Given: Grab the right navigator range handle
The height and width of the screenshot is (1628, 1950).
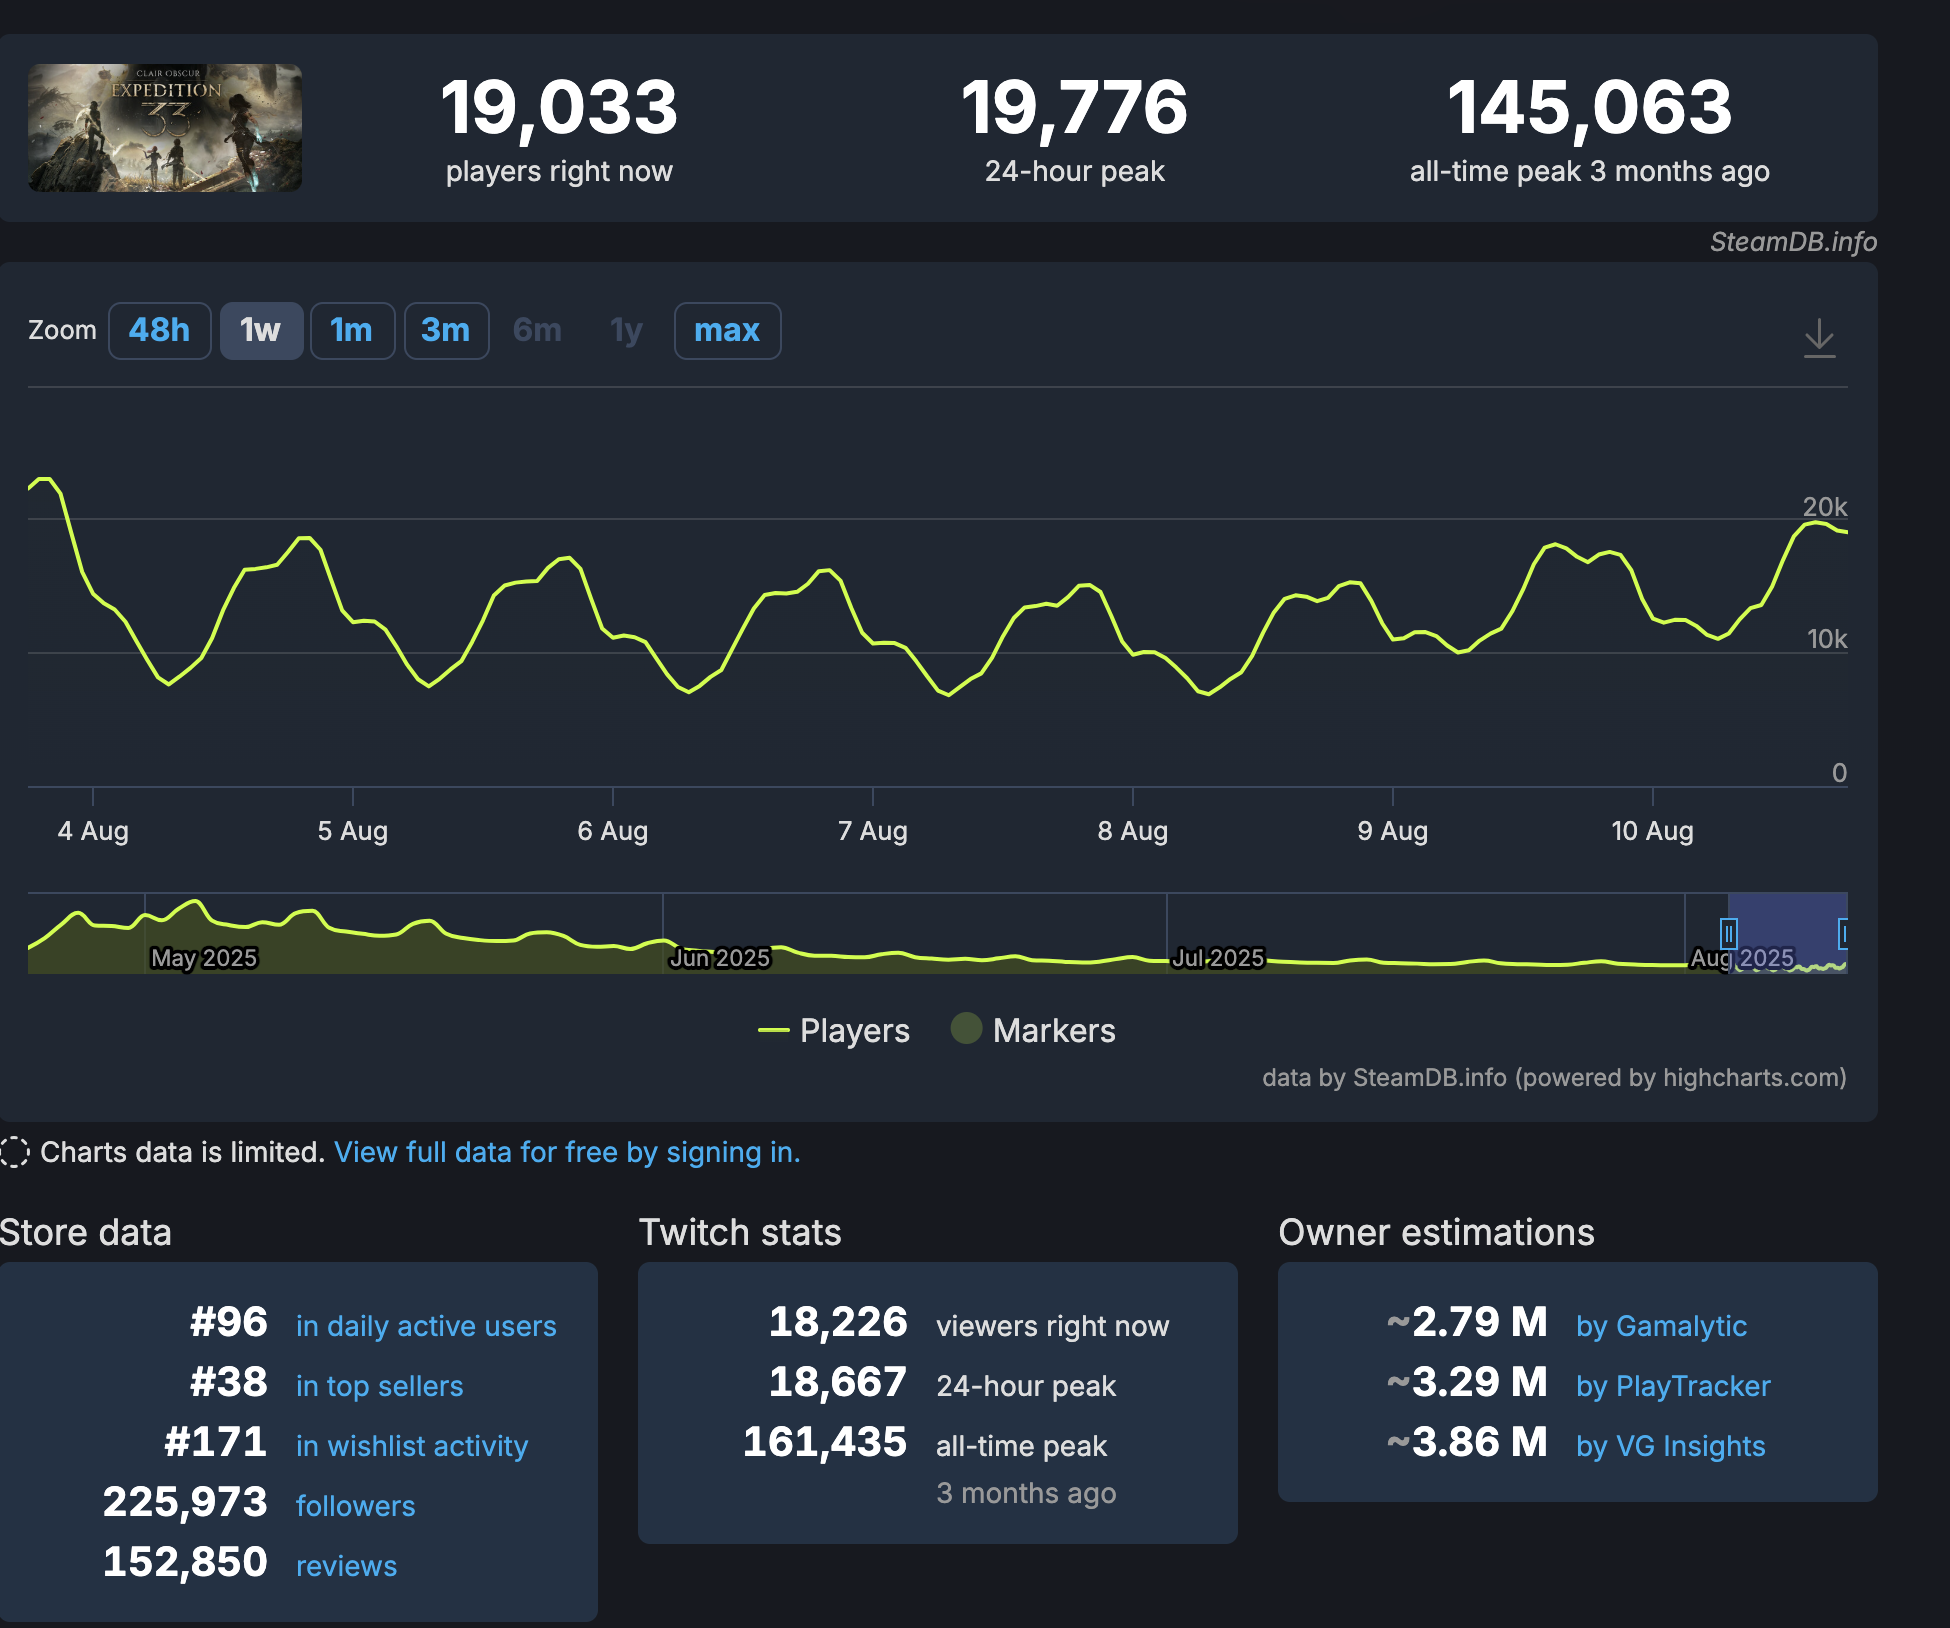Looking at the screenshot, I should tap(1843, 933).
